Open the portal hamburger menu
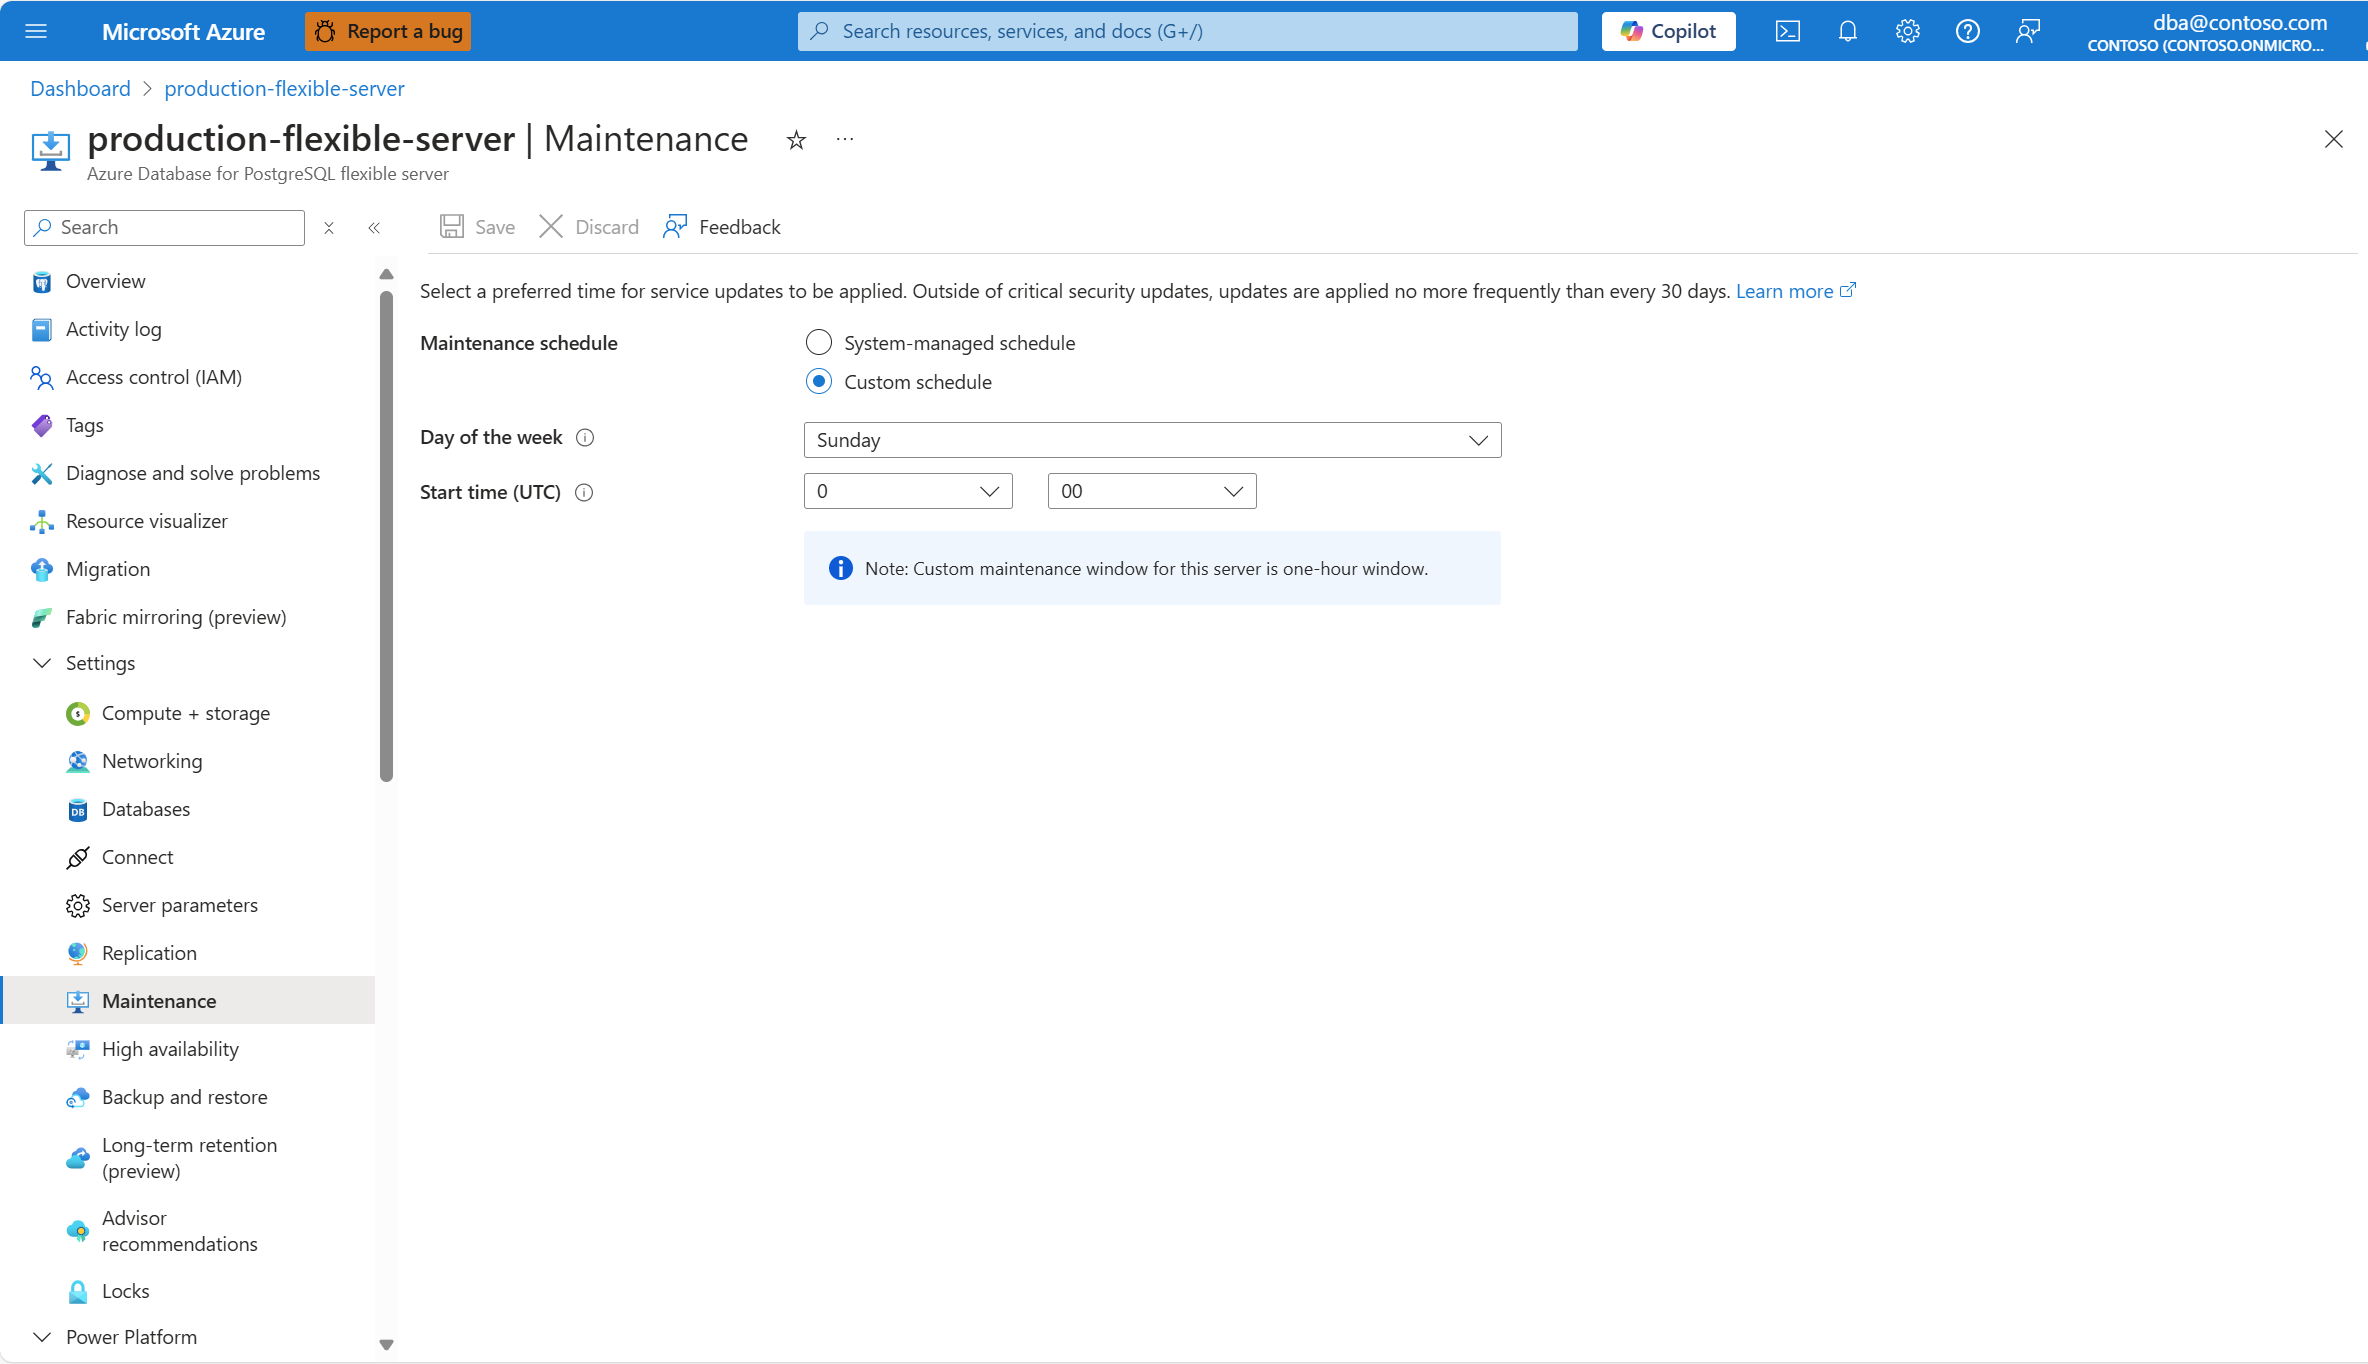Viewport: 2368px width, 1364px height. (x=36, y=31)
